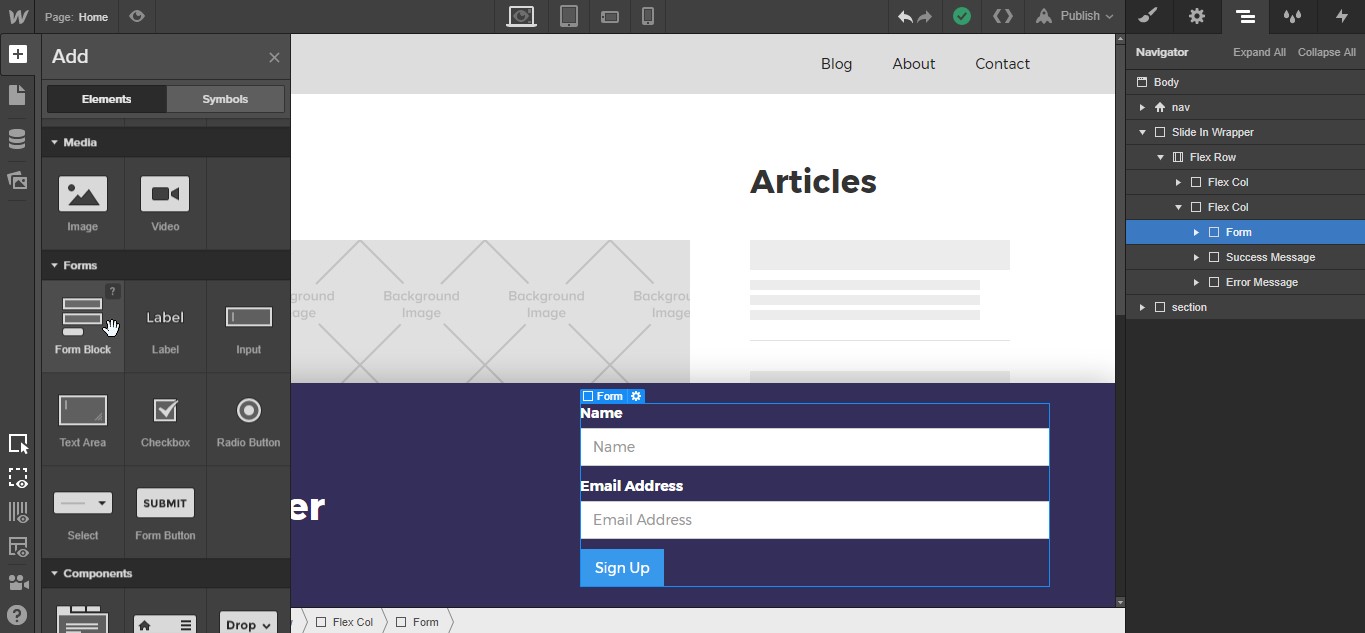This screenshot has width=1365, height=633.
Task: Click Expand All in Navigator
Action: tap(1259, 52)
